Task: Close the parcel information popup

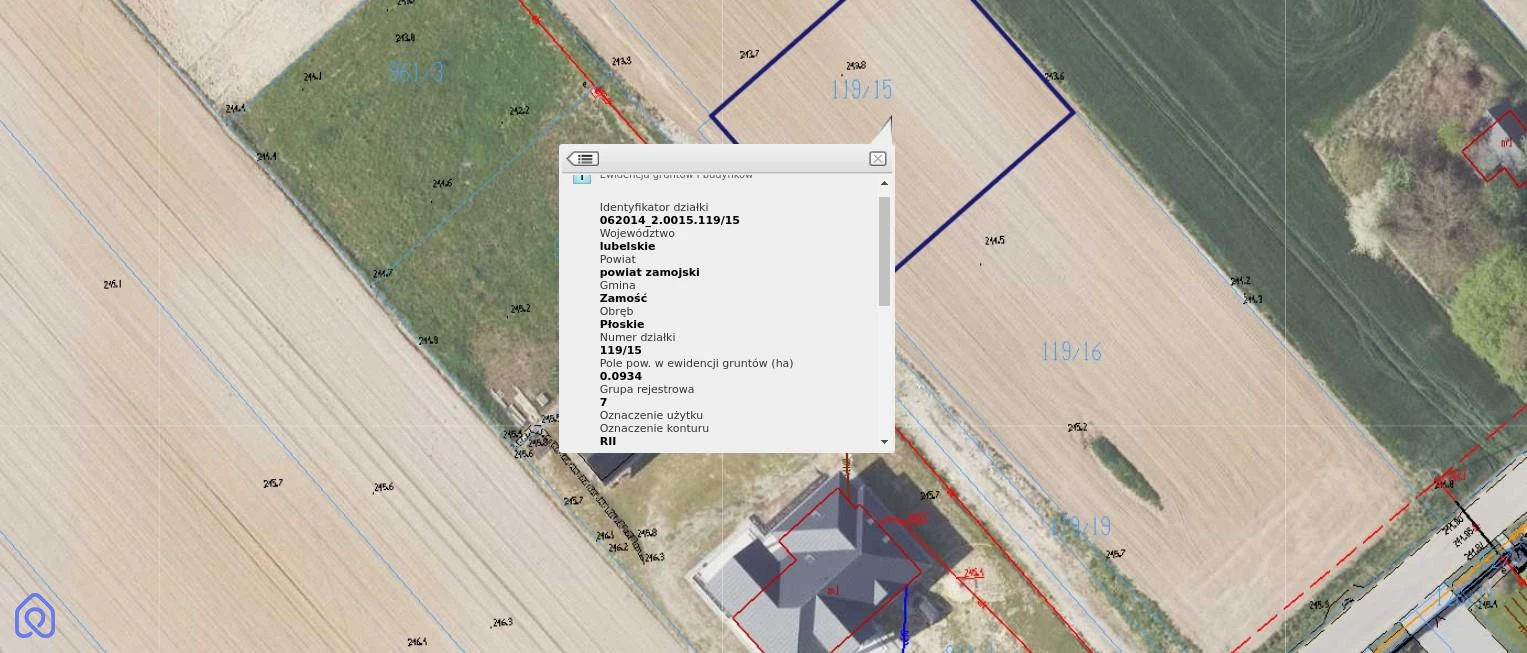Action: (877, 159)
